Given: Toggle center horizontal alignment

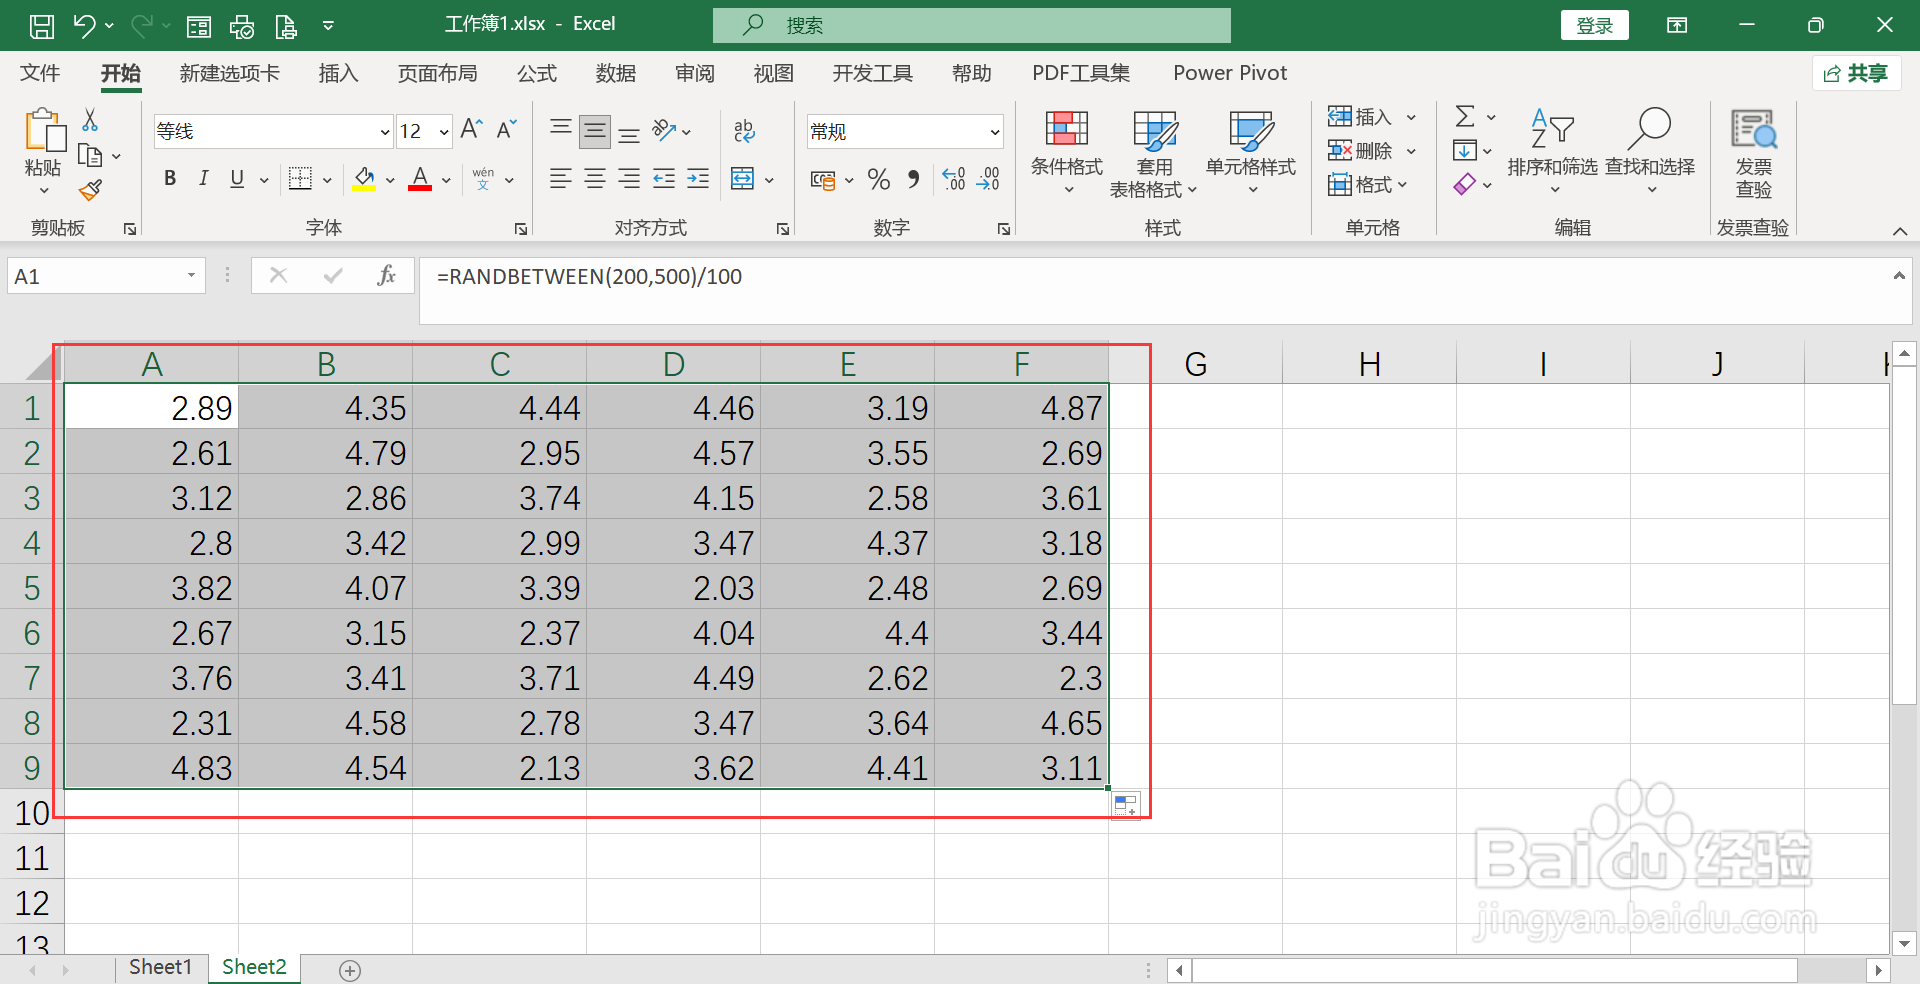Looking at the screenshot, I should (595, 179).
